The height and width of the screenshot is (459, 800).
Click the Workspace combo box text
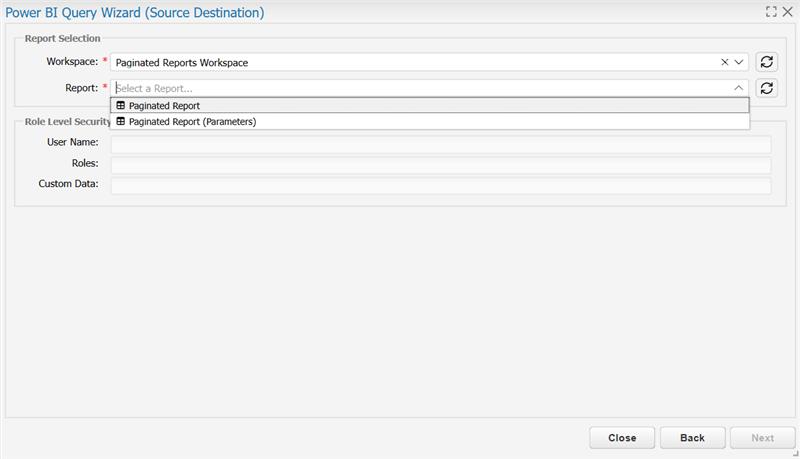point(182,63)
